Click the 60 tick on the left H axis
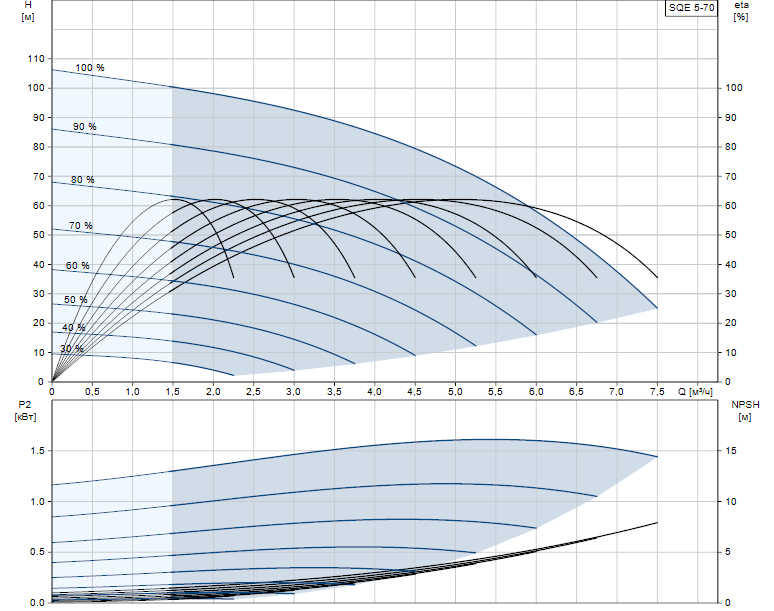774x611 pixels. point(39,205)
